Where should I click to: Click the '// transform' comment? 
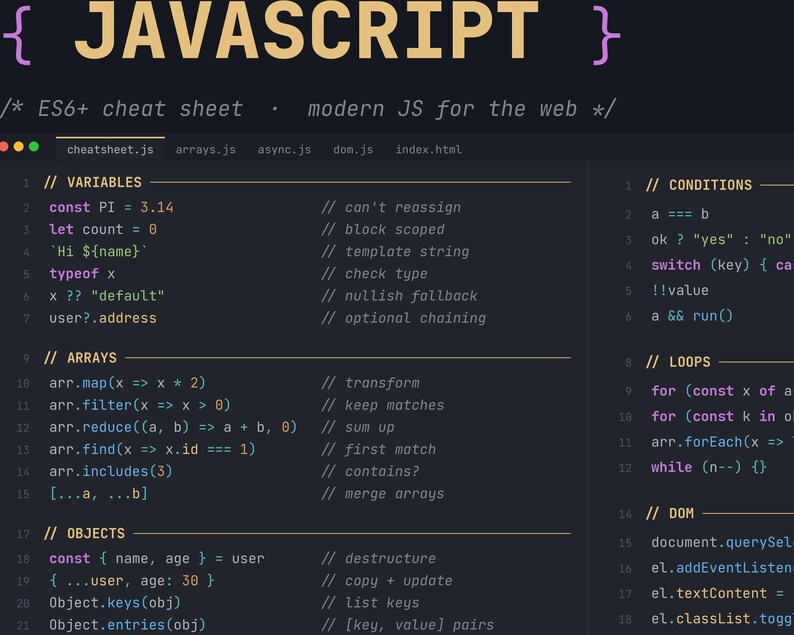pyautogui.click(x=371, y=383)
